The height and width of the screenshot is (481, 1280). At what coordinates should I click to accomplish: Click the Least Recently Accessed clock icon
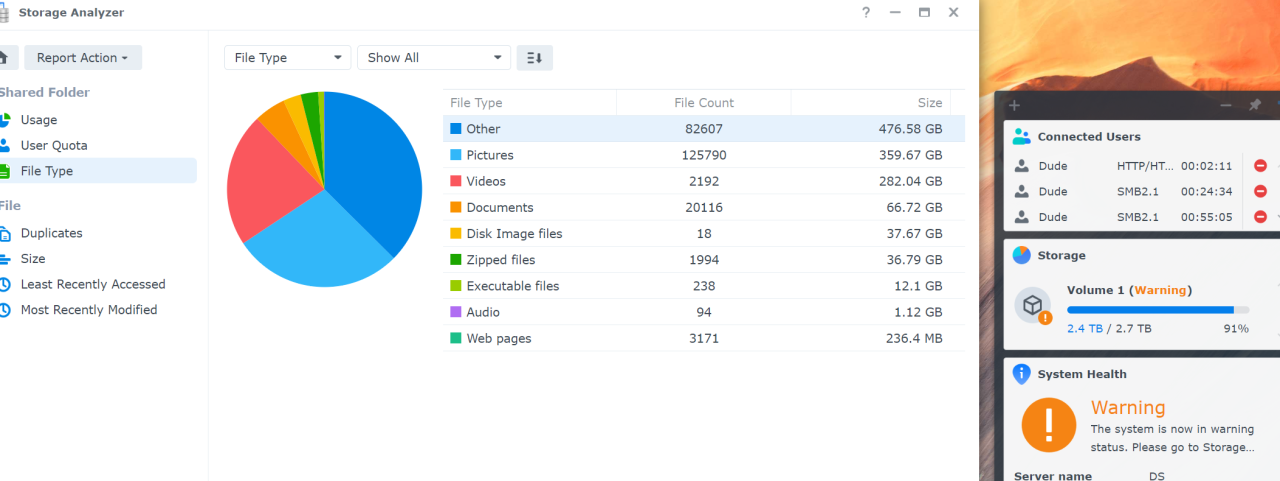[x=4, y=284]
